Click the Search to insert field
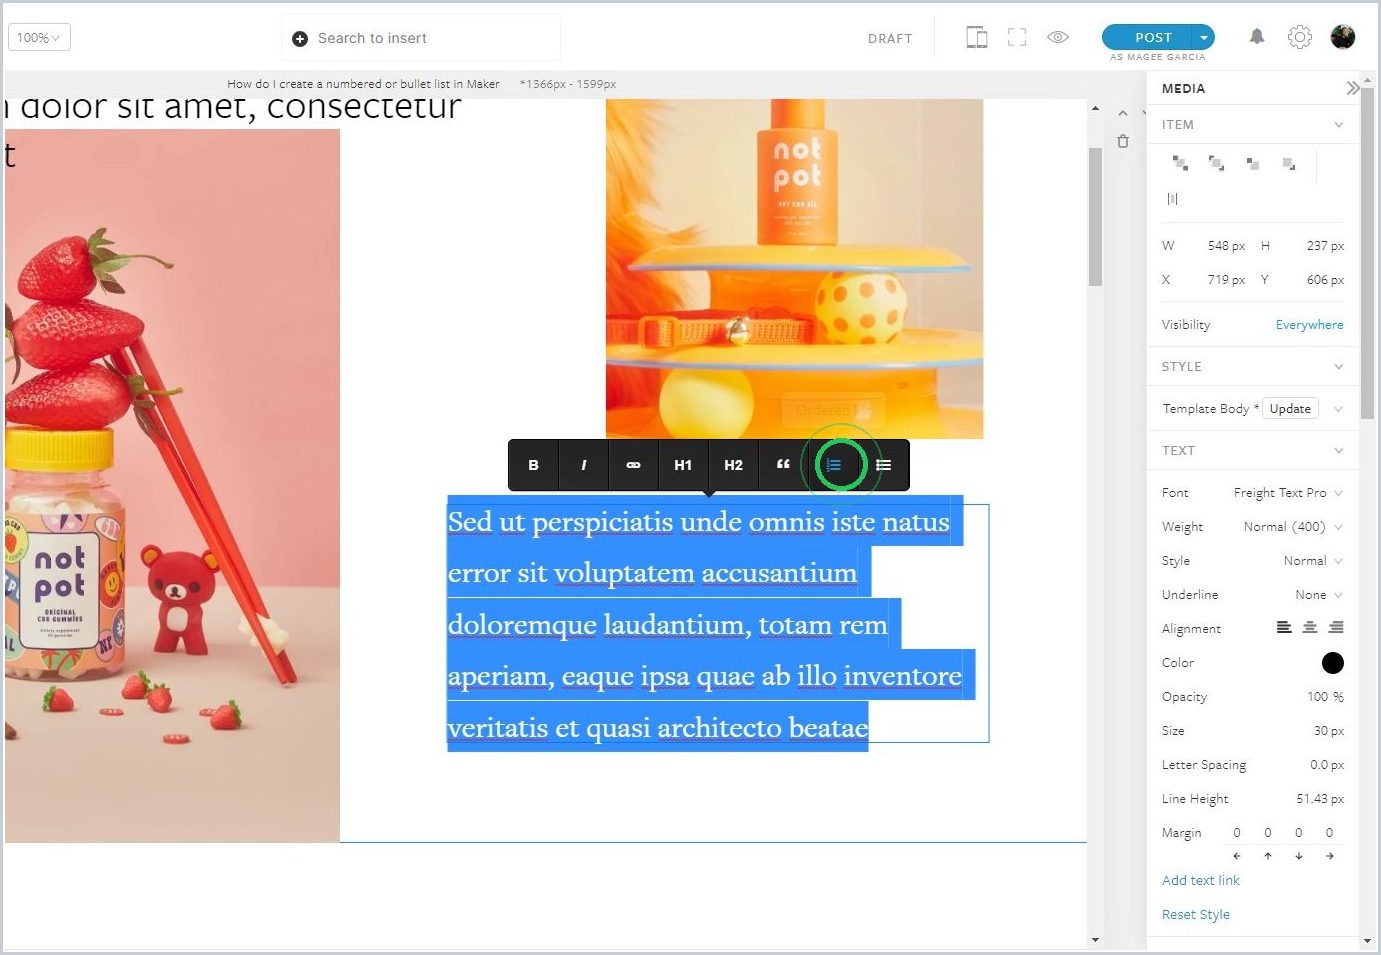 (x=421, y=38)
